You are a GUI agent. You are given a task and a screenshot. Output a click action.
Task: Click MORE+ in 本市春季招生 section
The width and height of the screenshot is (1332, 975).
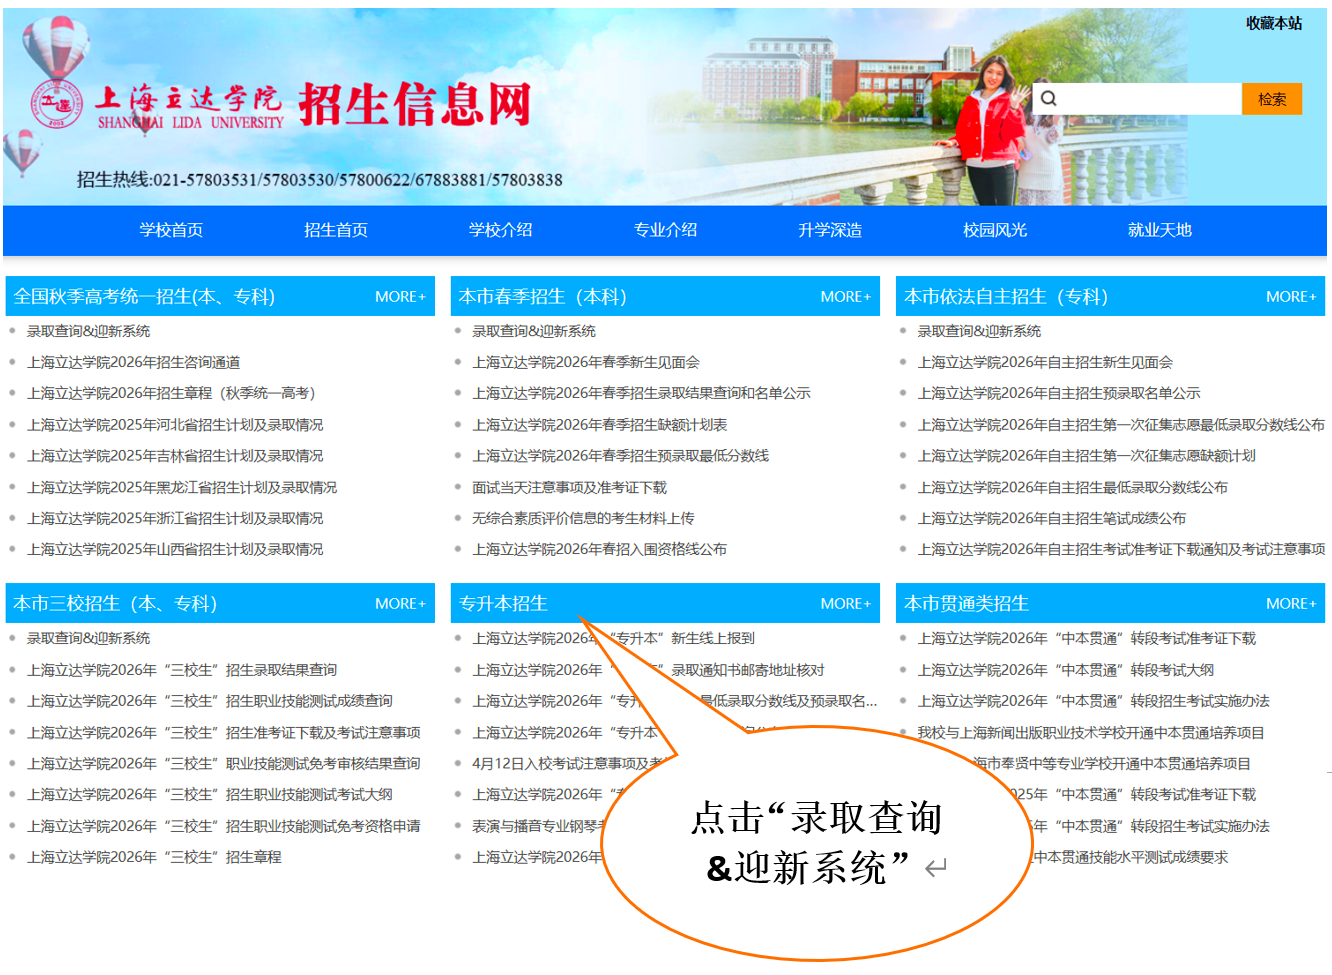coord(846,297)
